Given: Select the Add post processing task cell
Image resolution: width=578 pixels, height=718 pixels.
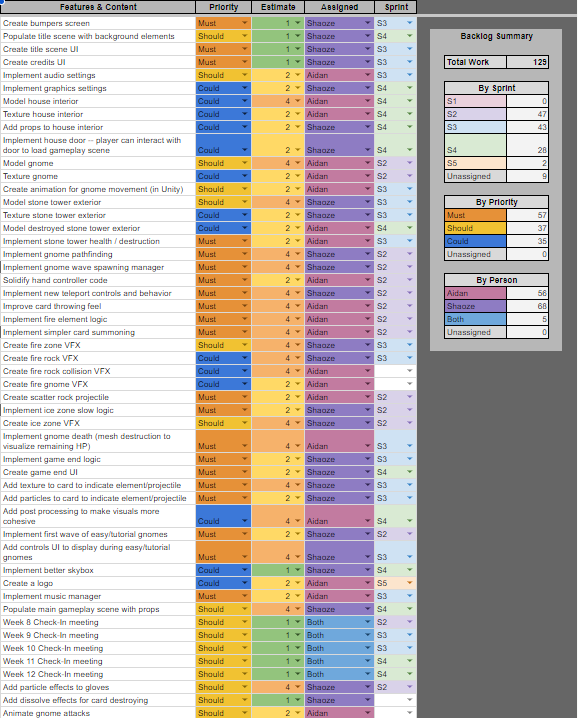Looking at the screenshot, I should pos(98,516).
